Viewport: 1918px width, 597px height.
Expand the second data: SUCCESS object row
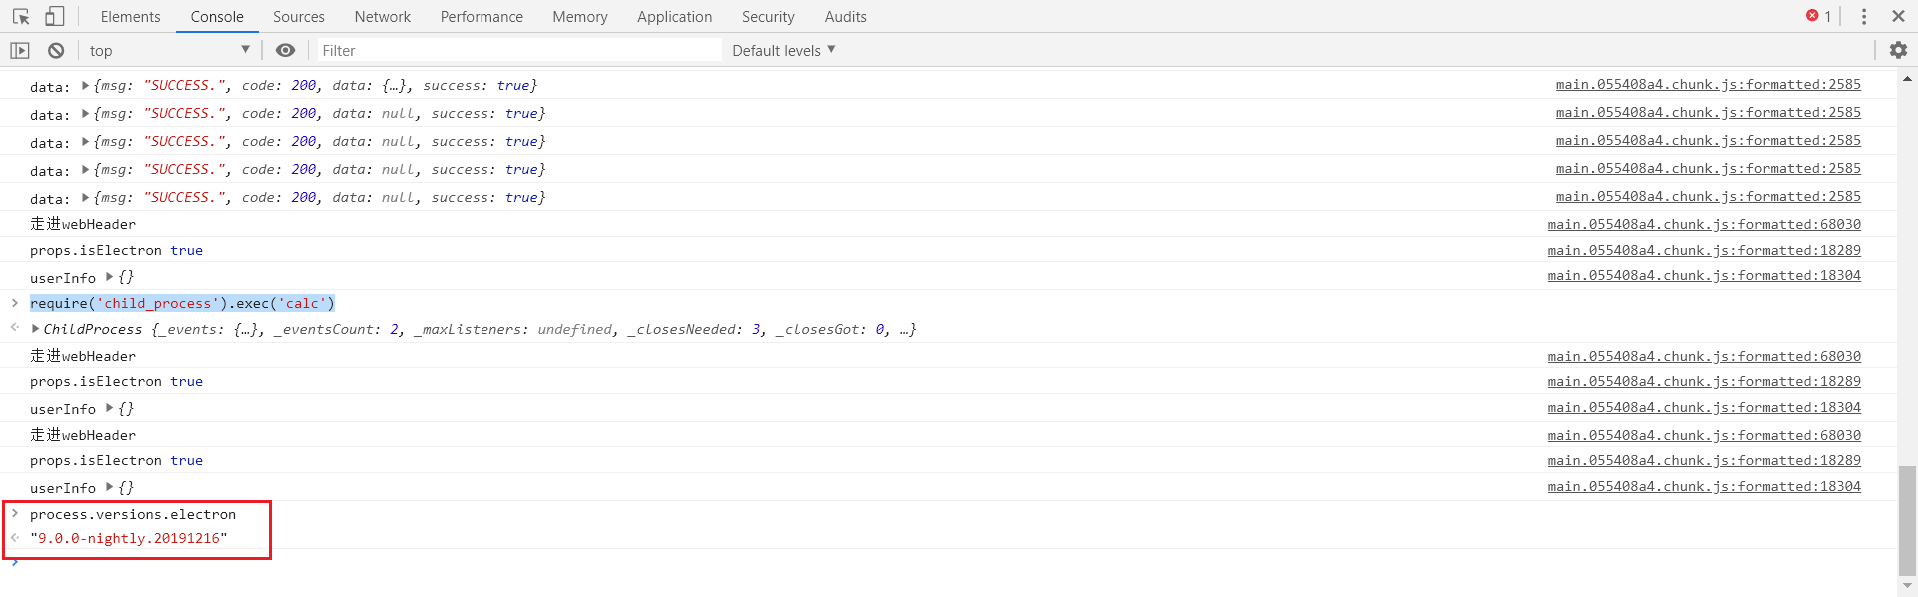tap(85, 113)
